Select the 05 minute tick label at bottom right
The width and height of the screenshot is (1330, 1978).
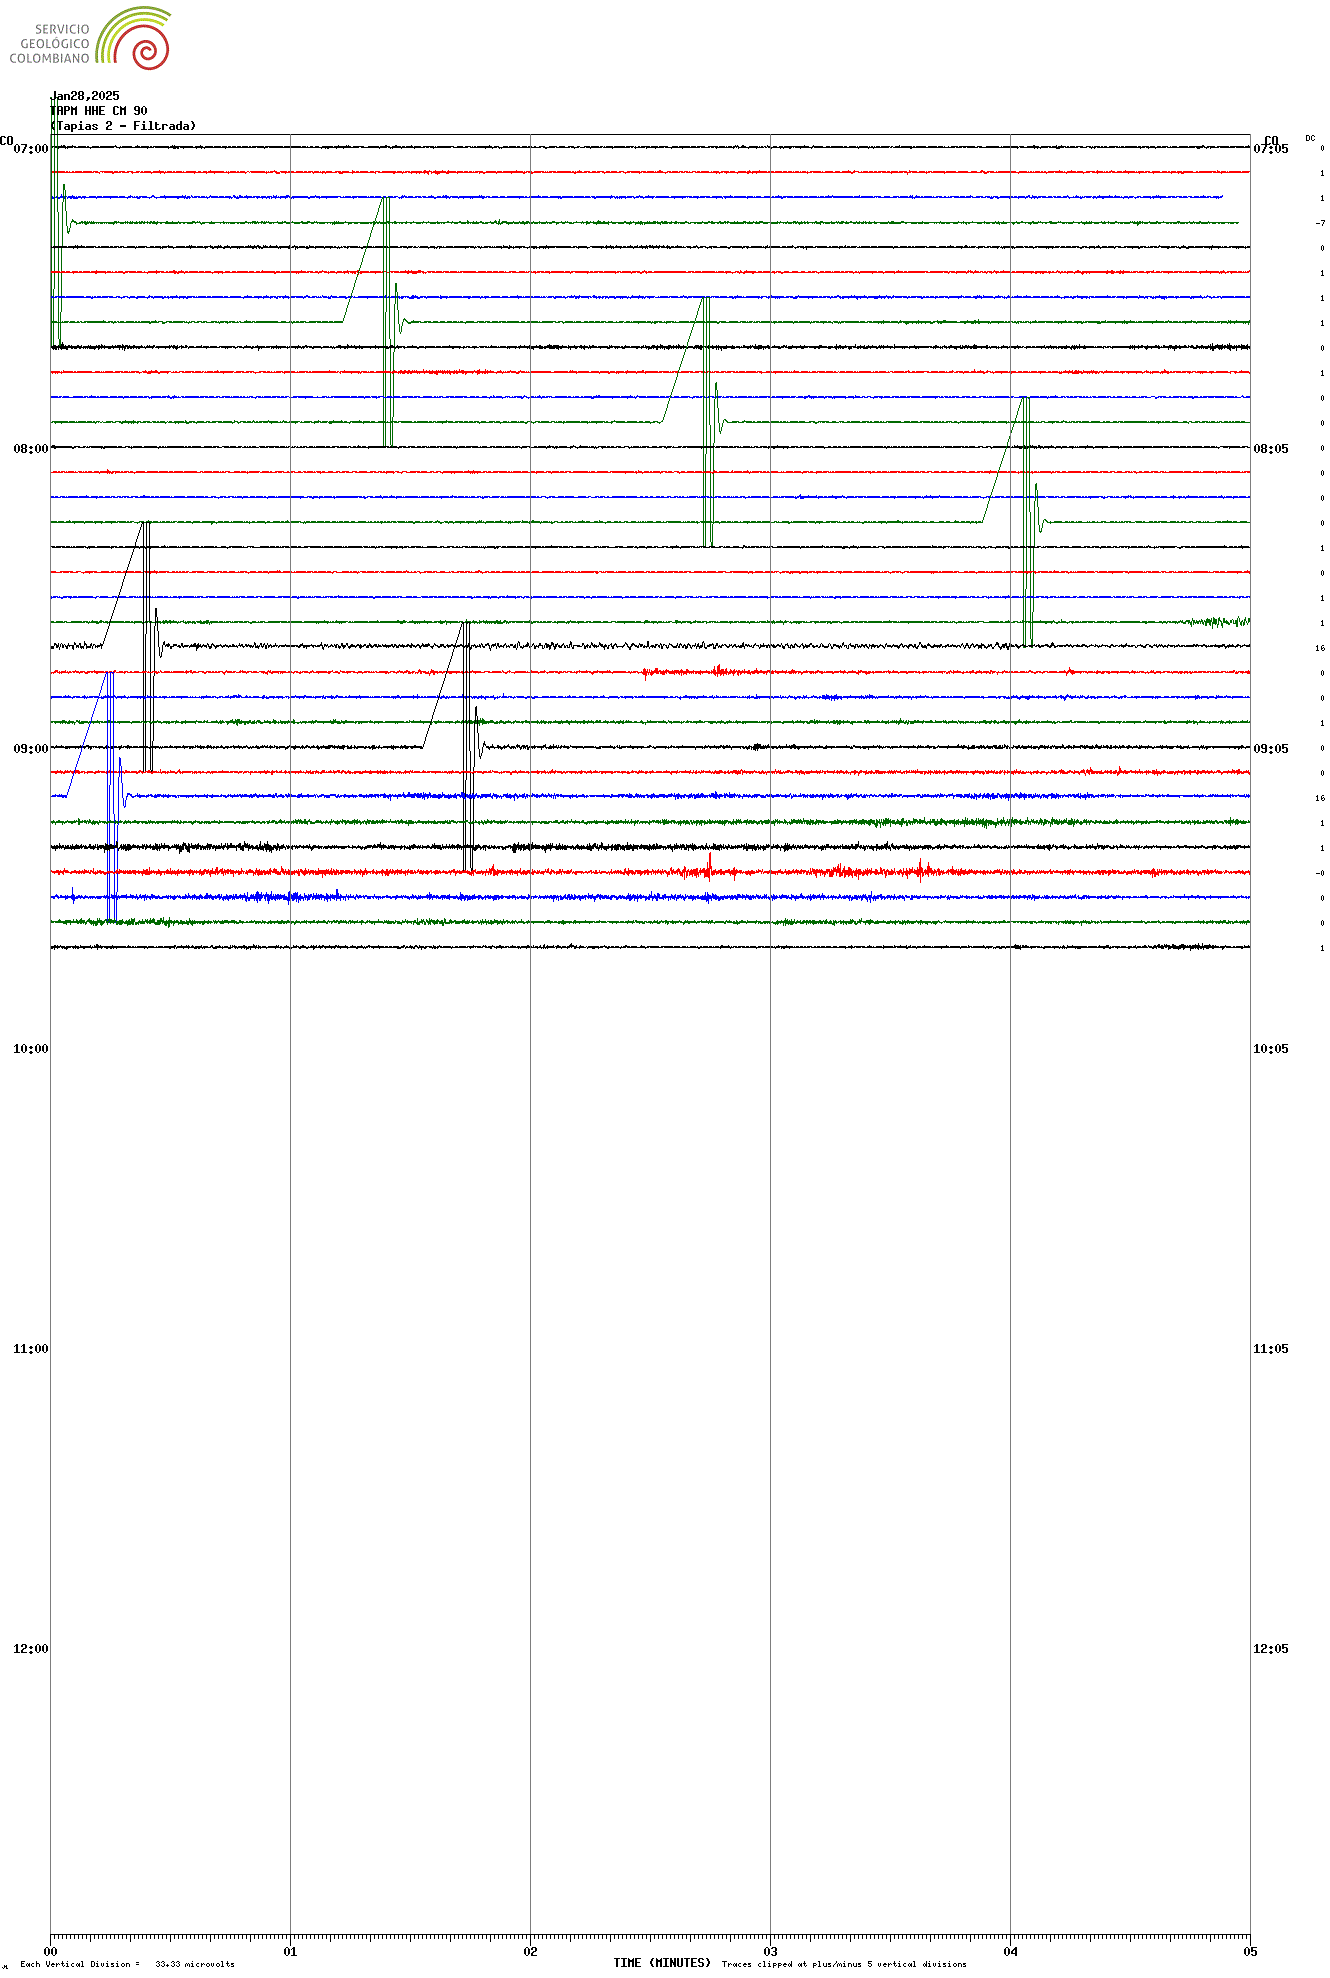click(1250, 1951)
